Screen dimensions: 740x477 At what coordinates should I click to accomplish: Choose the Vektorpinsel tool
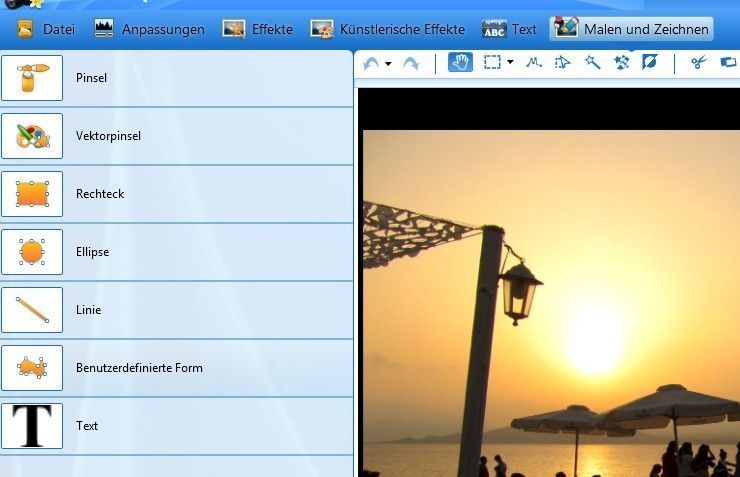[32, 136]
